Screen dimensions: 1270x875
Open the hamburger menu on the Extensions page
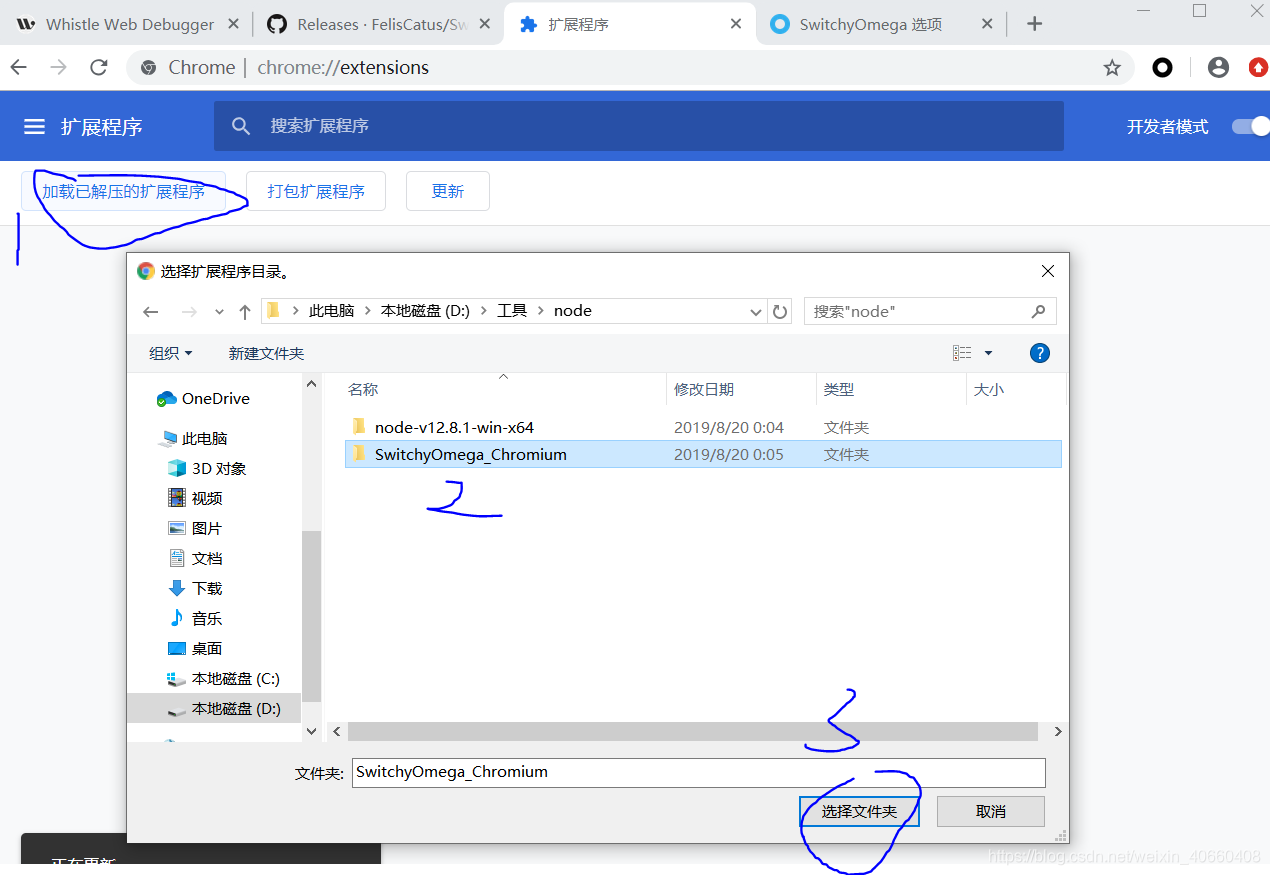tap(35, 127)
